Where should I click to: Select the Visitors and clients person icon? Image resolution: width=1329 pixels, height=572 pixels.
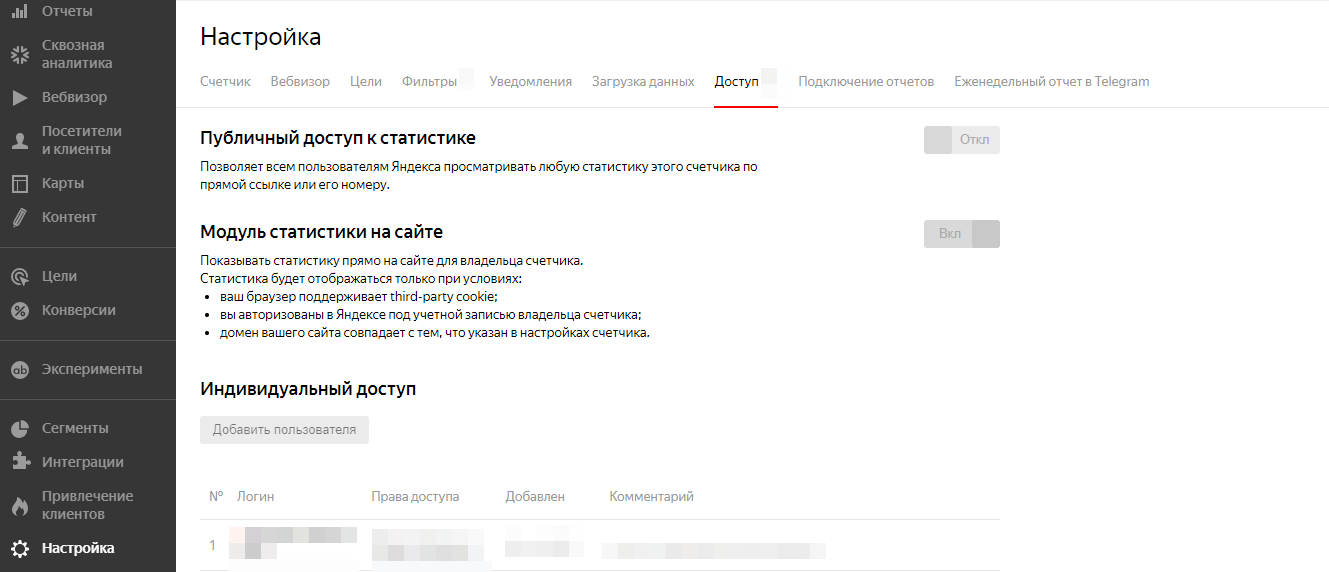click(19, 141)
